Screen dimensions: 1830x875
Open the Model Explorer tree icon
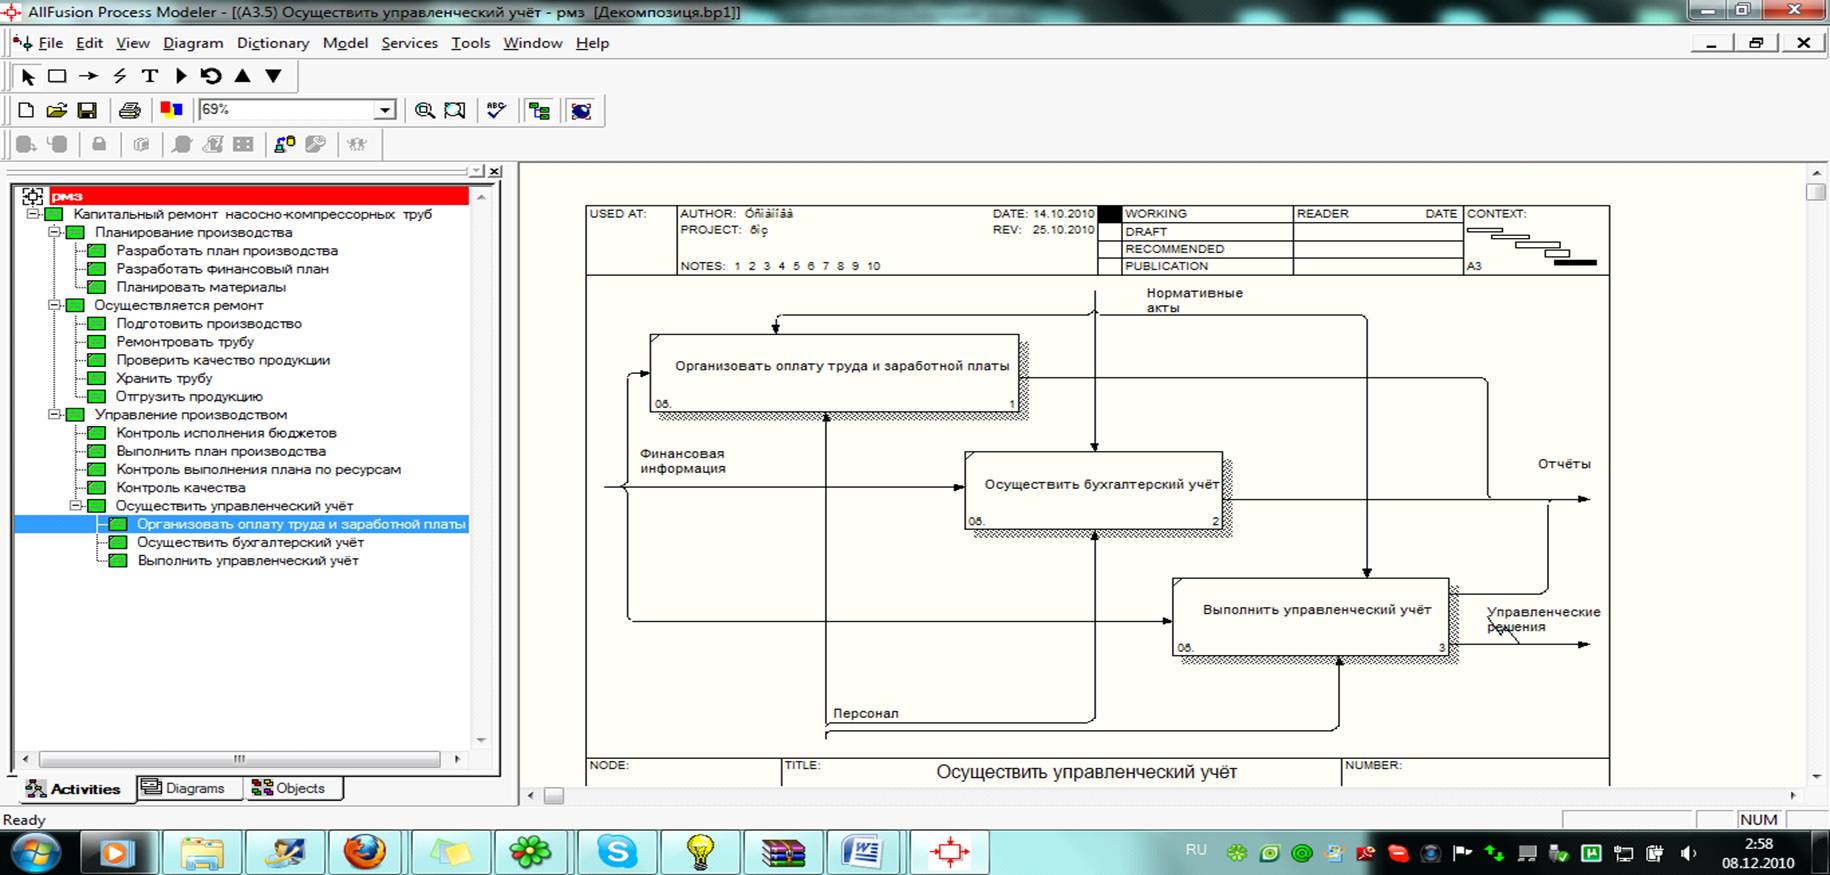[540, 111]
